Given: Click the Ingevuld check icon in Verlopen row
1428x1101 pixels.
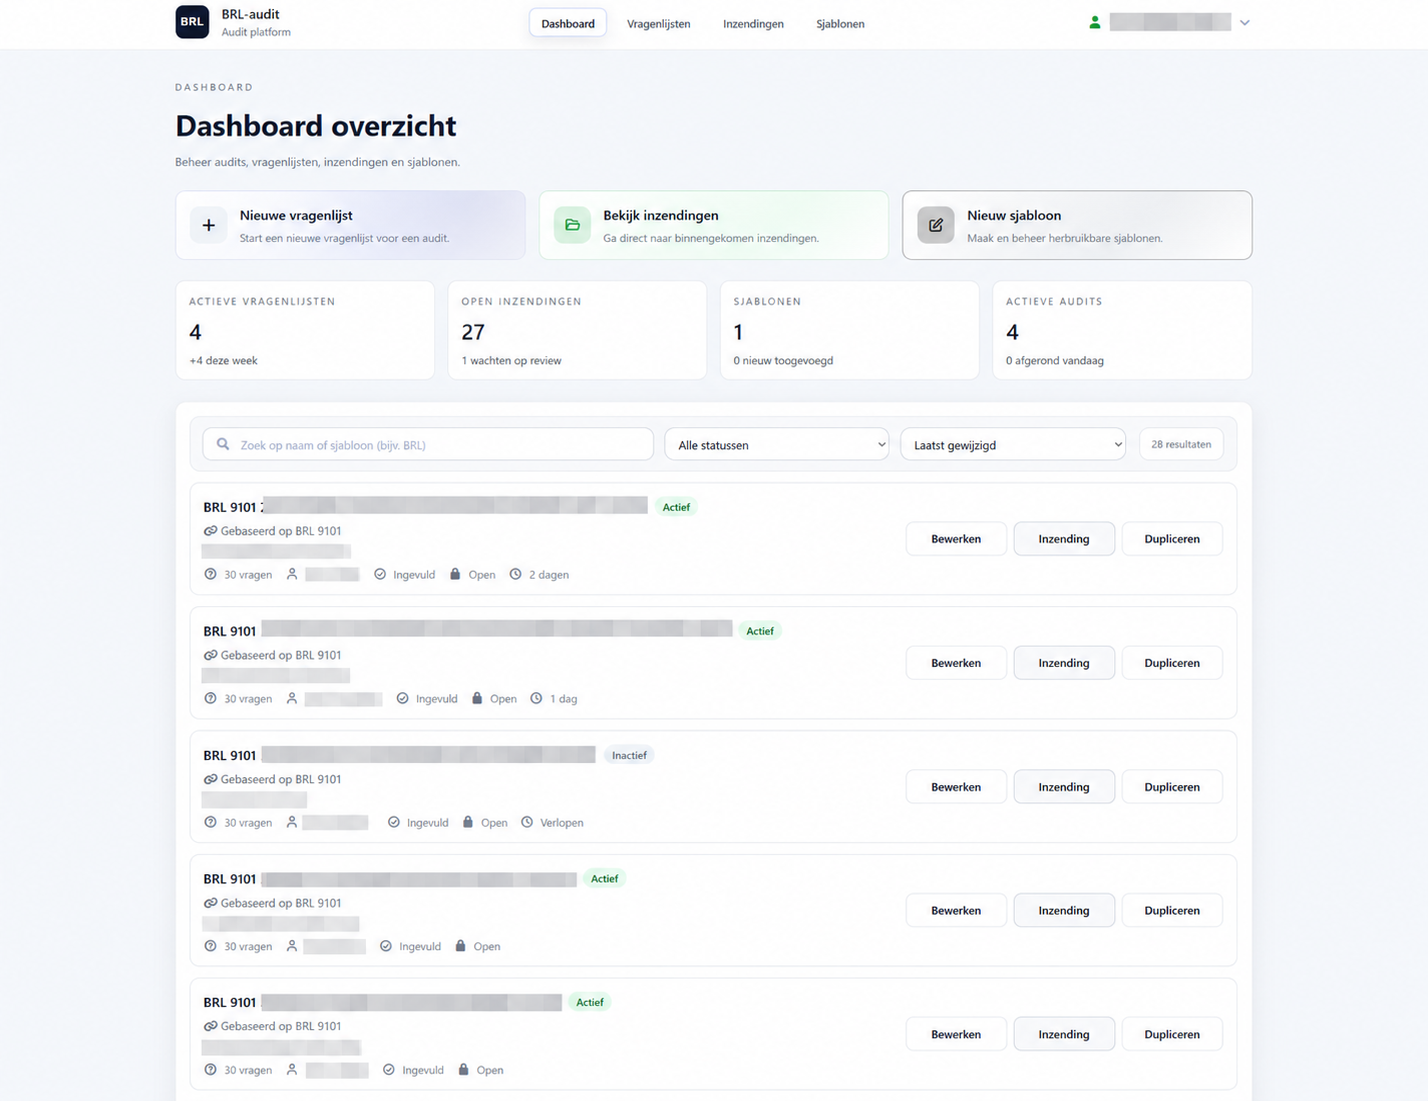Looking at the screenshot, I should tap(394, 822).
